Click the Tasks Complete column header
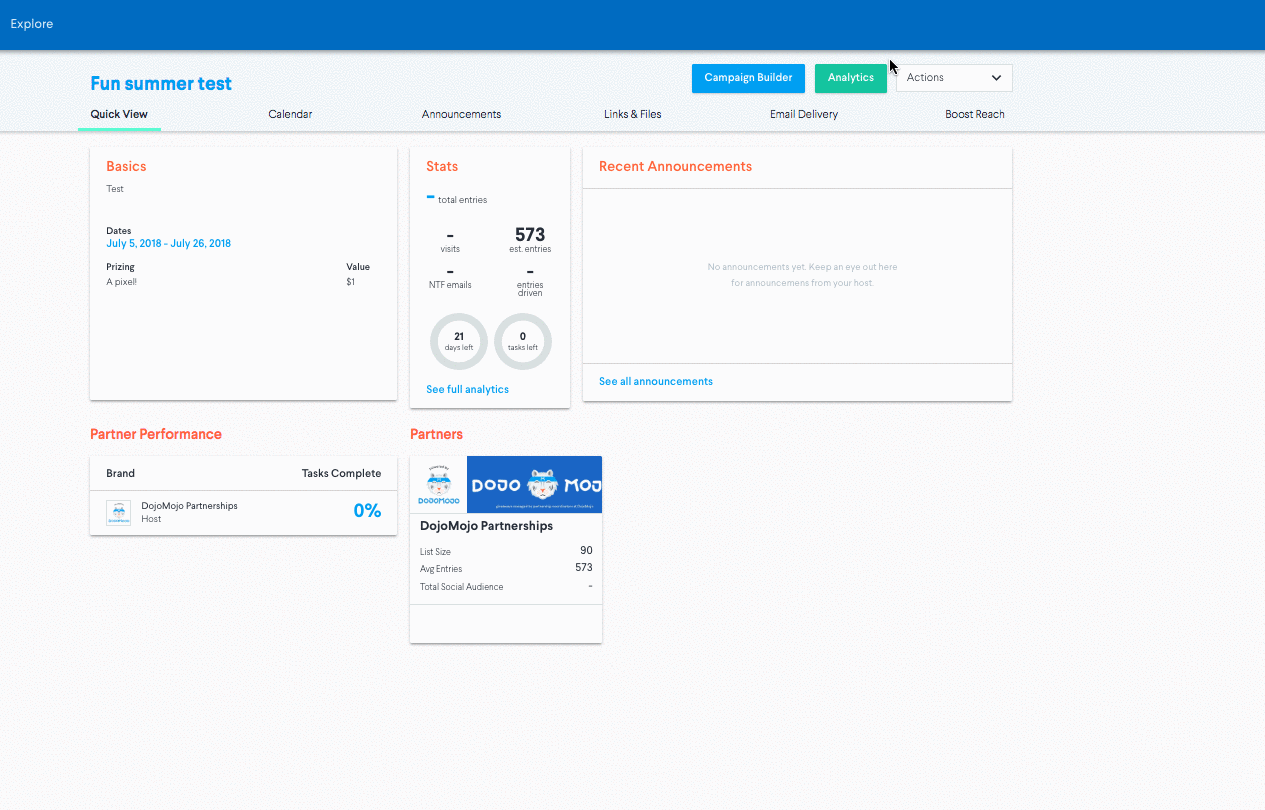The height and width of the screenshot is (810, 1265). pos(341,473)
